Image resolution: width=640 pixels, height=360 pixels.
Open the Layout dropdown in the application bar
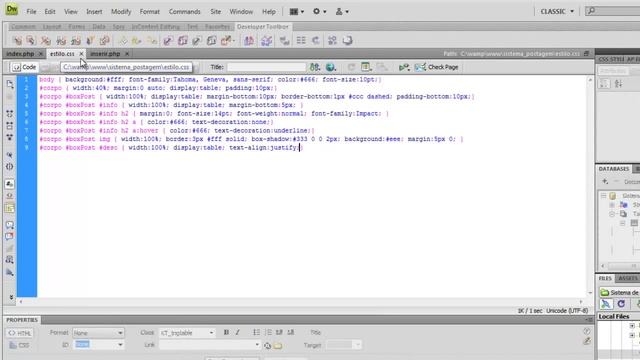click(x=297, y=11)
